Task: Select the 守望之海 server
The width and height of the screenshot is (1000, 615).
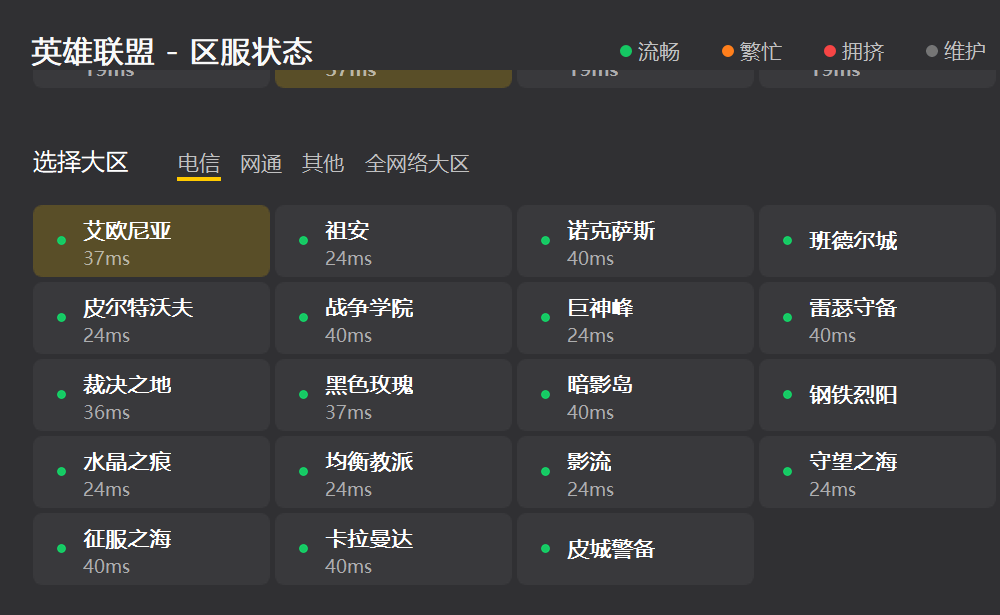Action: (878, 472)
